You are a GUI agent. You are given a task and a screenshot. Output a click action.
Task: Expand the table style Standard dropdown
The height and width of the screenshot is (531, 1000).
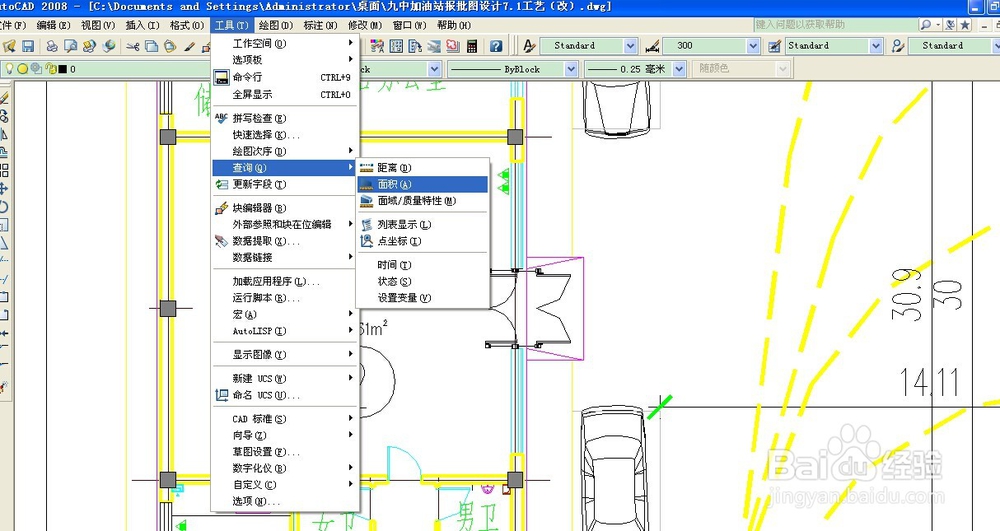point(876,46)
